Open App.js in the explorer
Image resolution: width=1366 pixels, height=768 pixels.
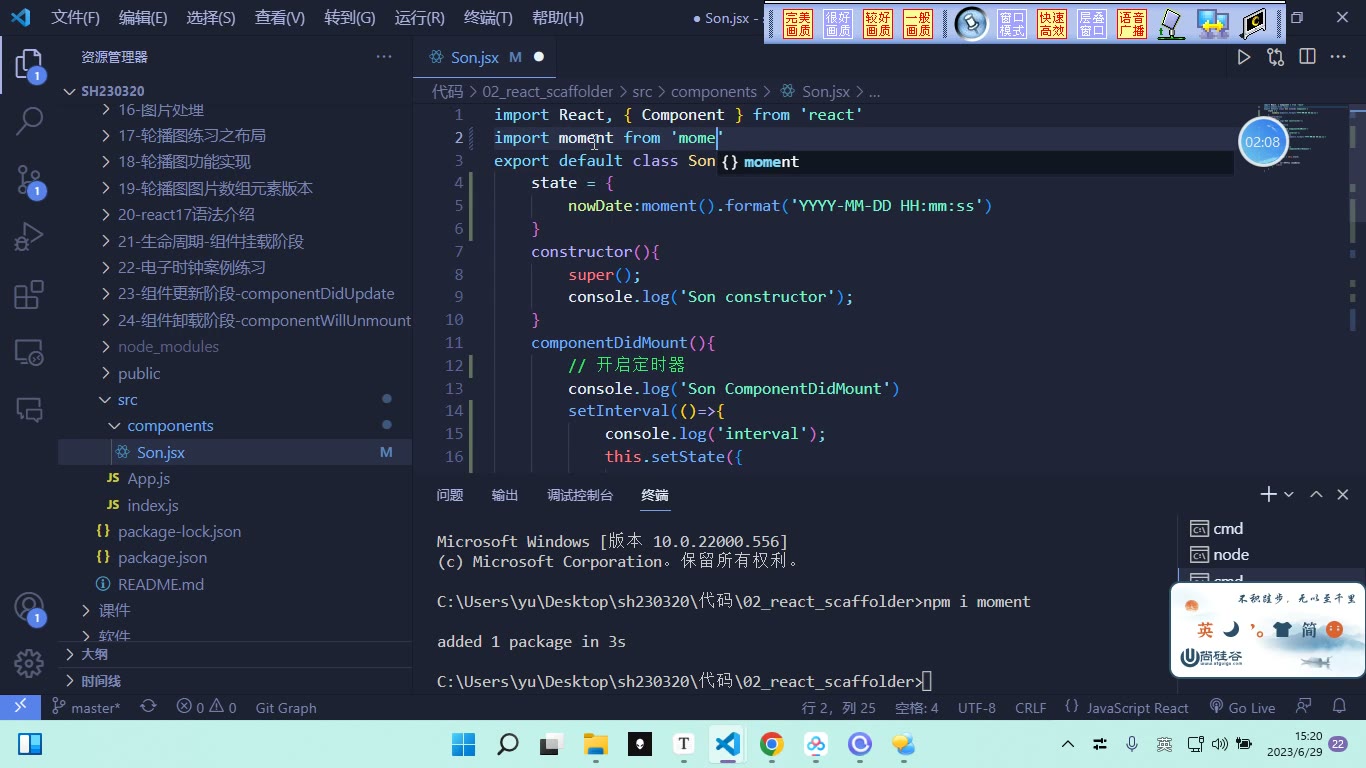[149, 479]
